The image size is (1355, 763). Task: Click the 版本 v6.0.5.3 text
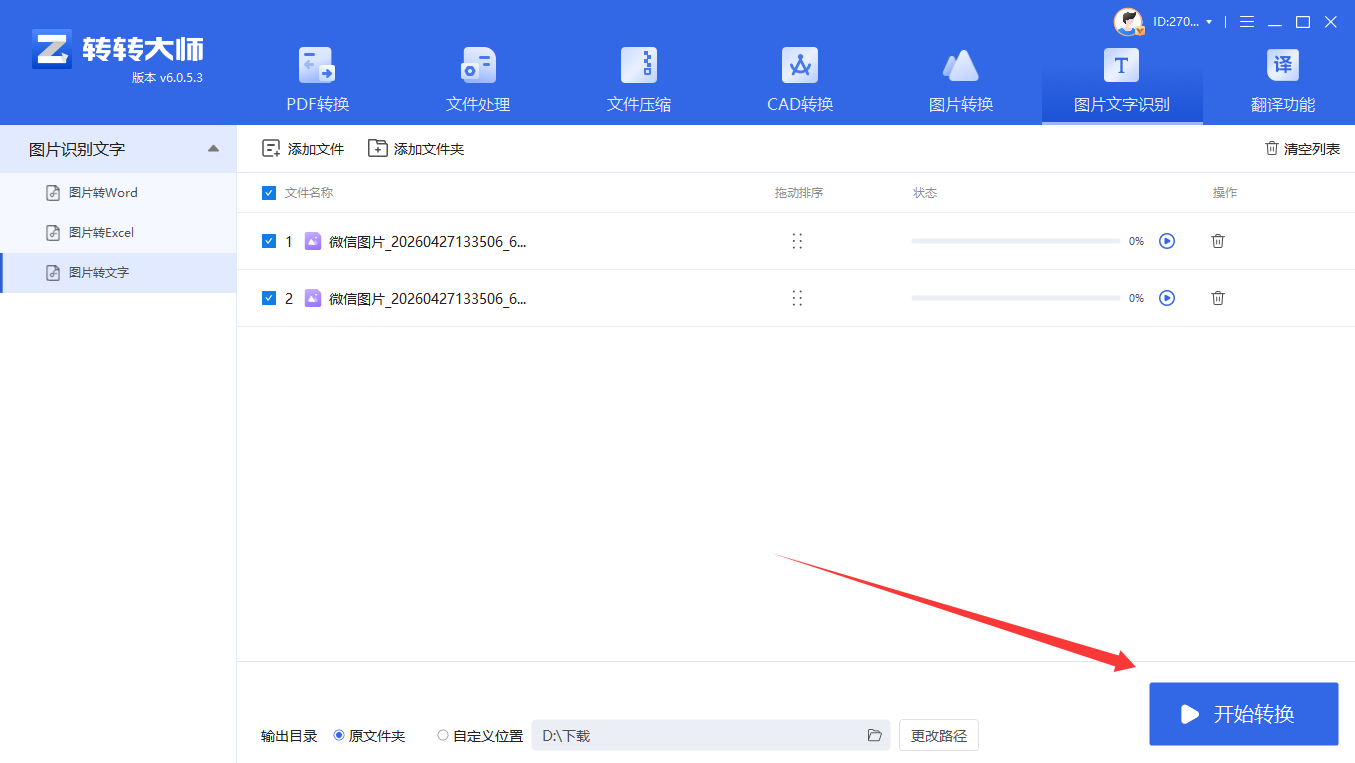pos(167,78)
